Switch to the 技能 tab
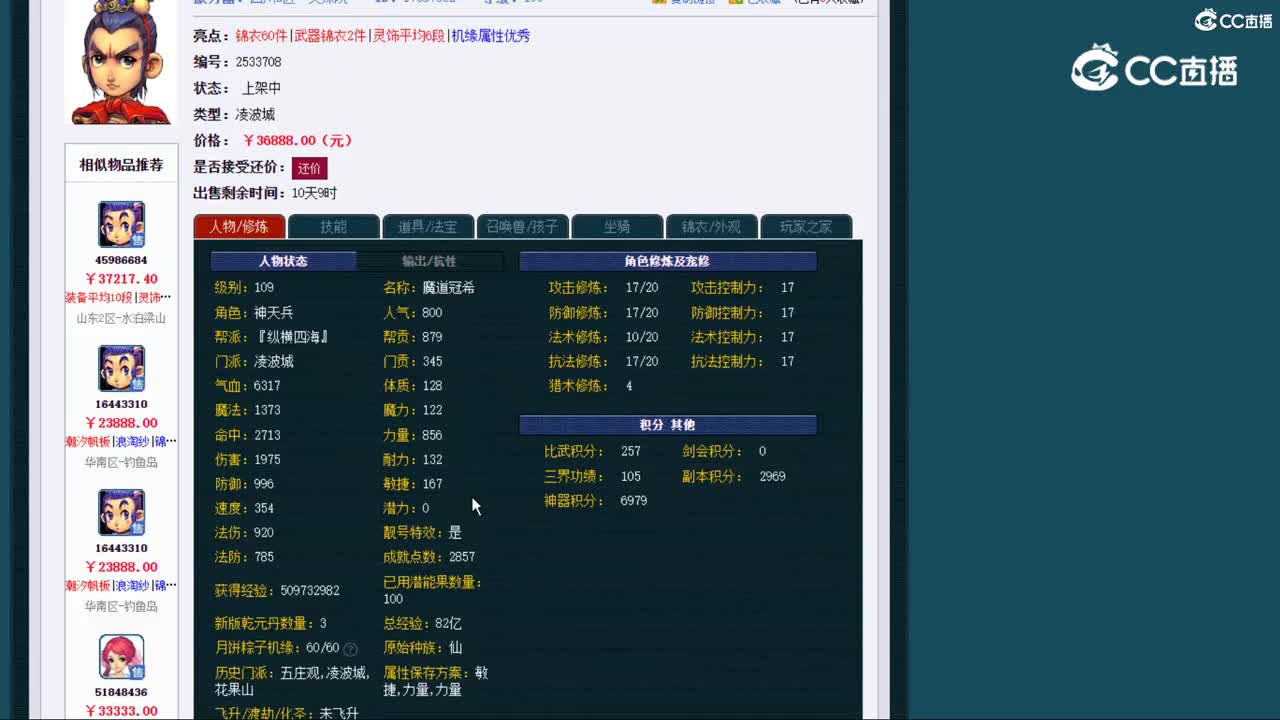Image resolution: width=1280 pixels, height=720 pixels. point(334,227)
